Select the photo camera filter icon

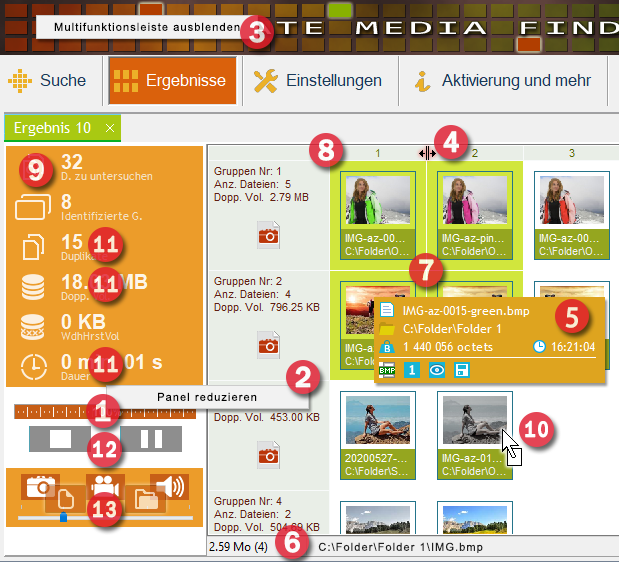click(x=40, y=486)
